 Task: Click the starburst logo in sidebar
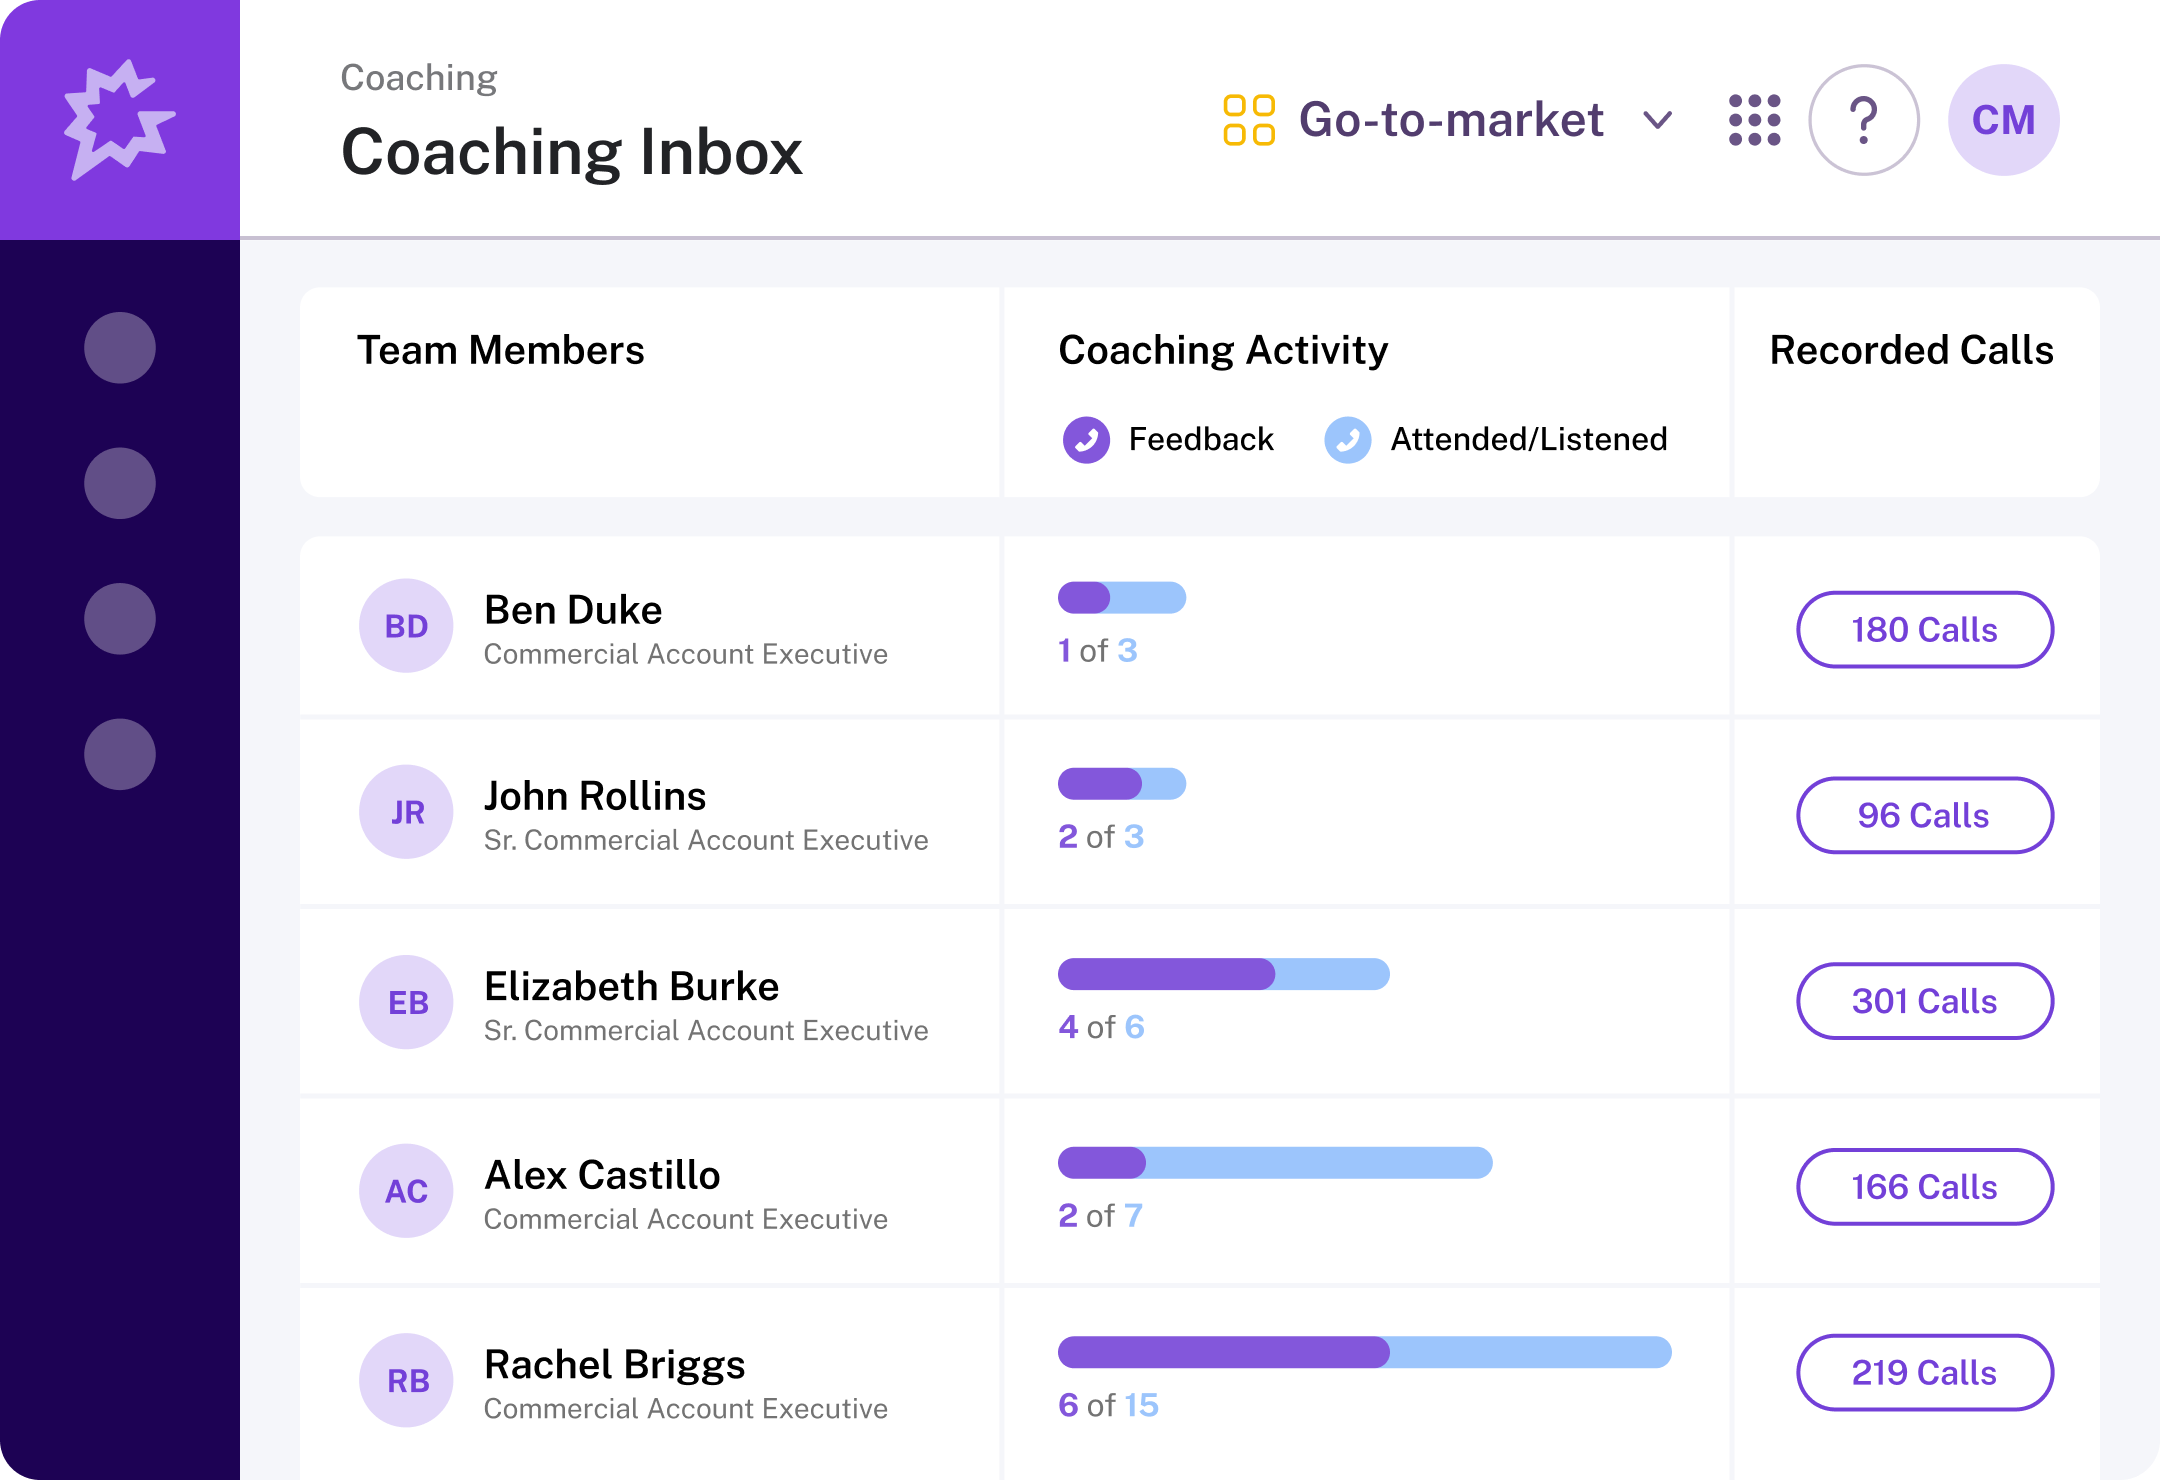tap(119, 120)
